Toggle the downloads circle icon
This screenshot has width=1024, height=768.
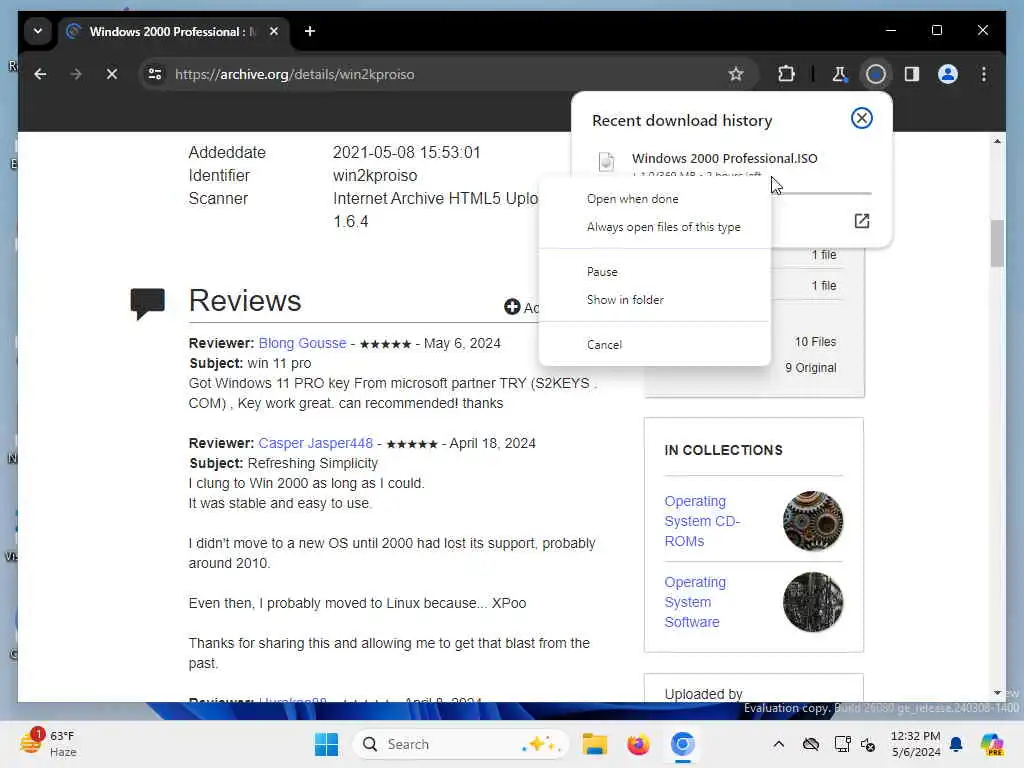(x=876, y=74)
